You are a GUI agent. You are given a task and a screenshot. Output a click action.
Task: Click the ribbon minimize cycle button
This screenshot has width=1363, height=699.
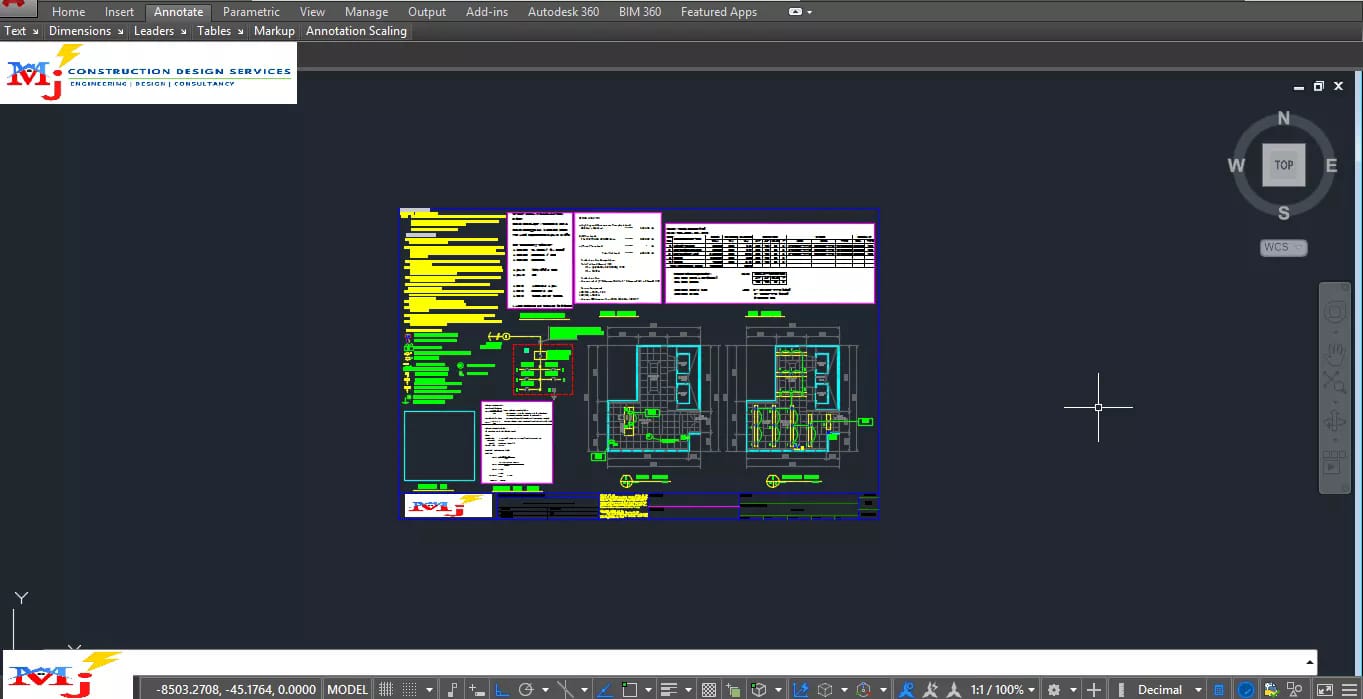(x=795, y=12)
